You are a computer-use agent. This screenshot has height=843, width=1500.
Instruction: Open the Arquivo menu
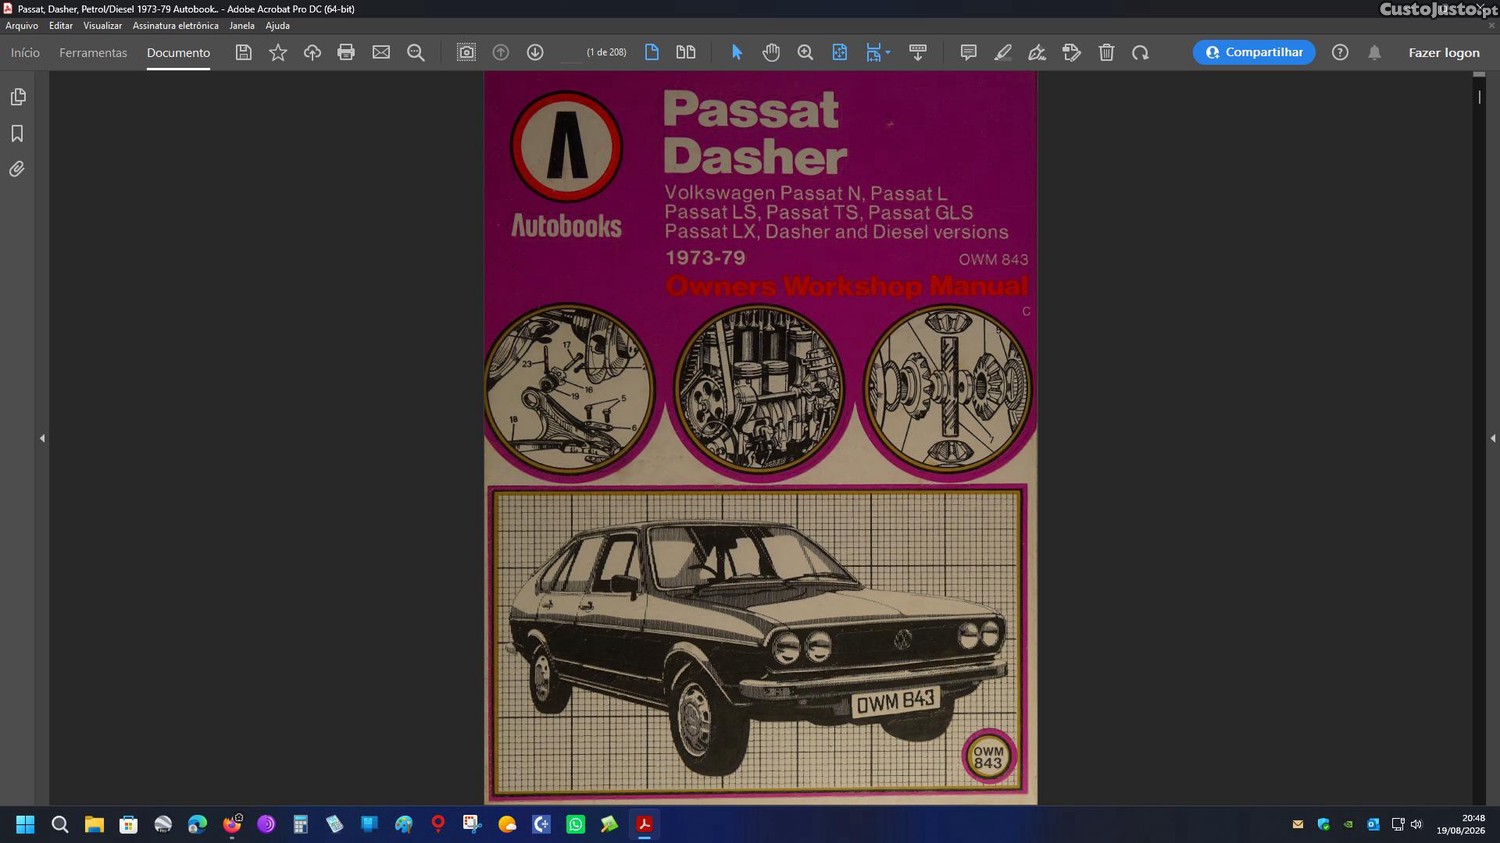[22, 26]
